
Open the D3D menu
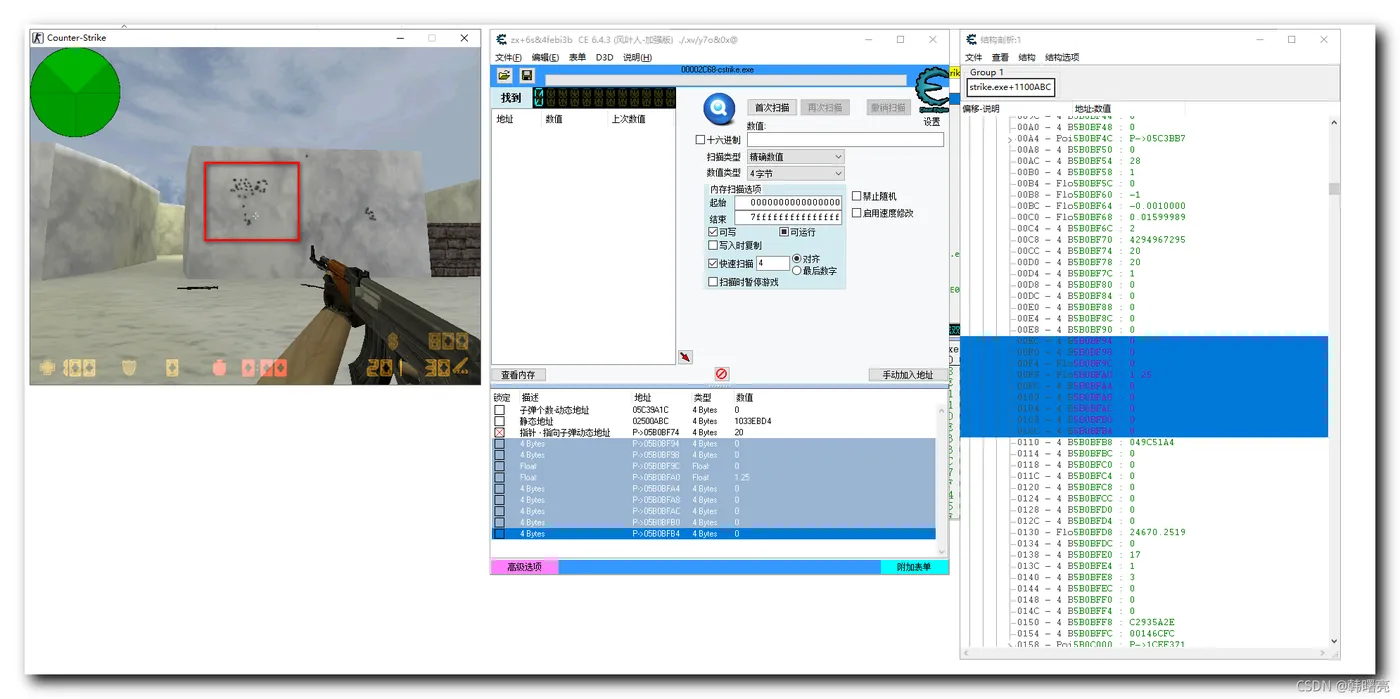click(x=605, y=58)
